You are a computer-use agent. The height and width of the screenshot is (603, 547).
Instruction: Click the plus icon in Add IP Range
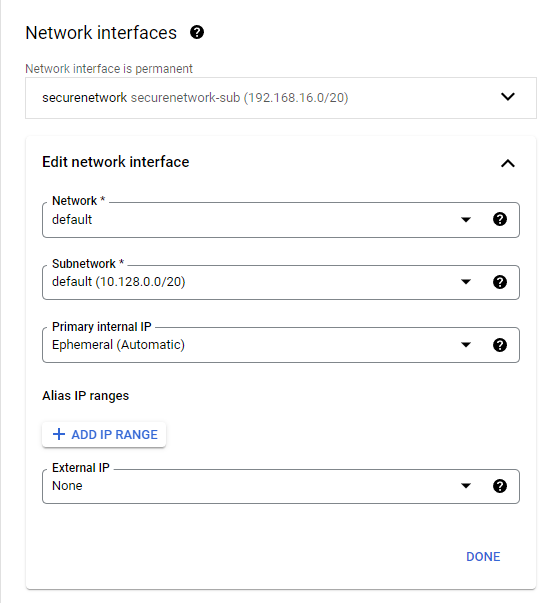click(59, 434)
